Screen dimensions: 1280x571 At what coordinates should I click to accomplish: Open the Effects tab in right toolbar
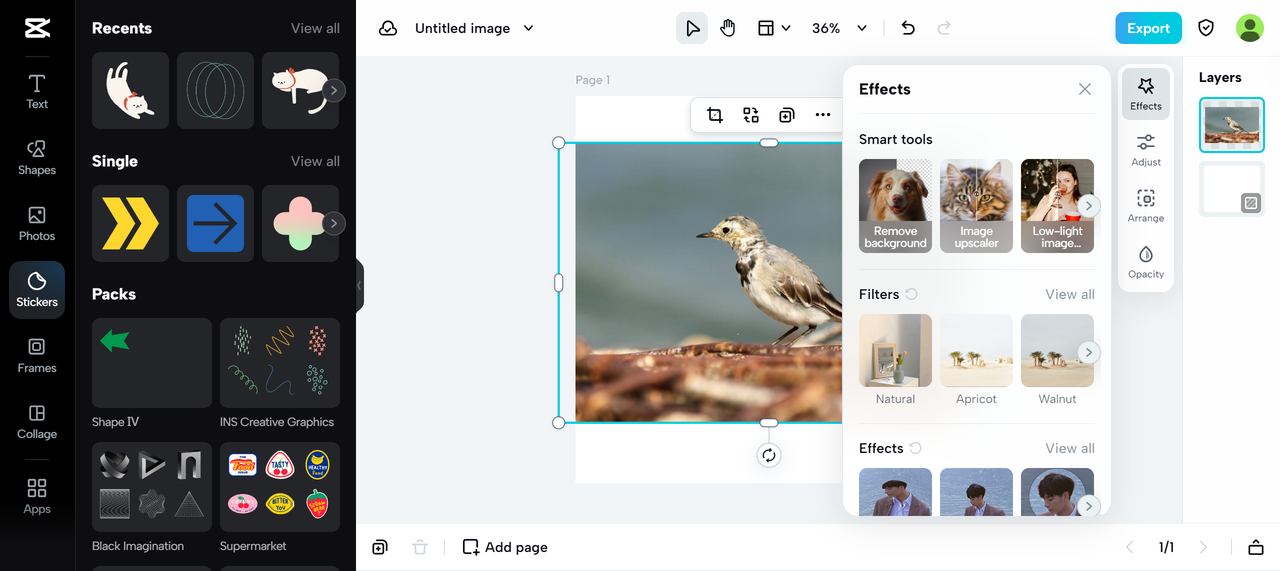pos(1146,93)
